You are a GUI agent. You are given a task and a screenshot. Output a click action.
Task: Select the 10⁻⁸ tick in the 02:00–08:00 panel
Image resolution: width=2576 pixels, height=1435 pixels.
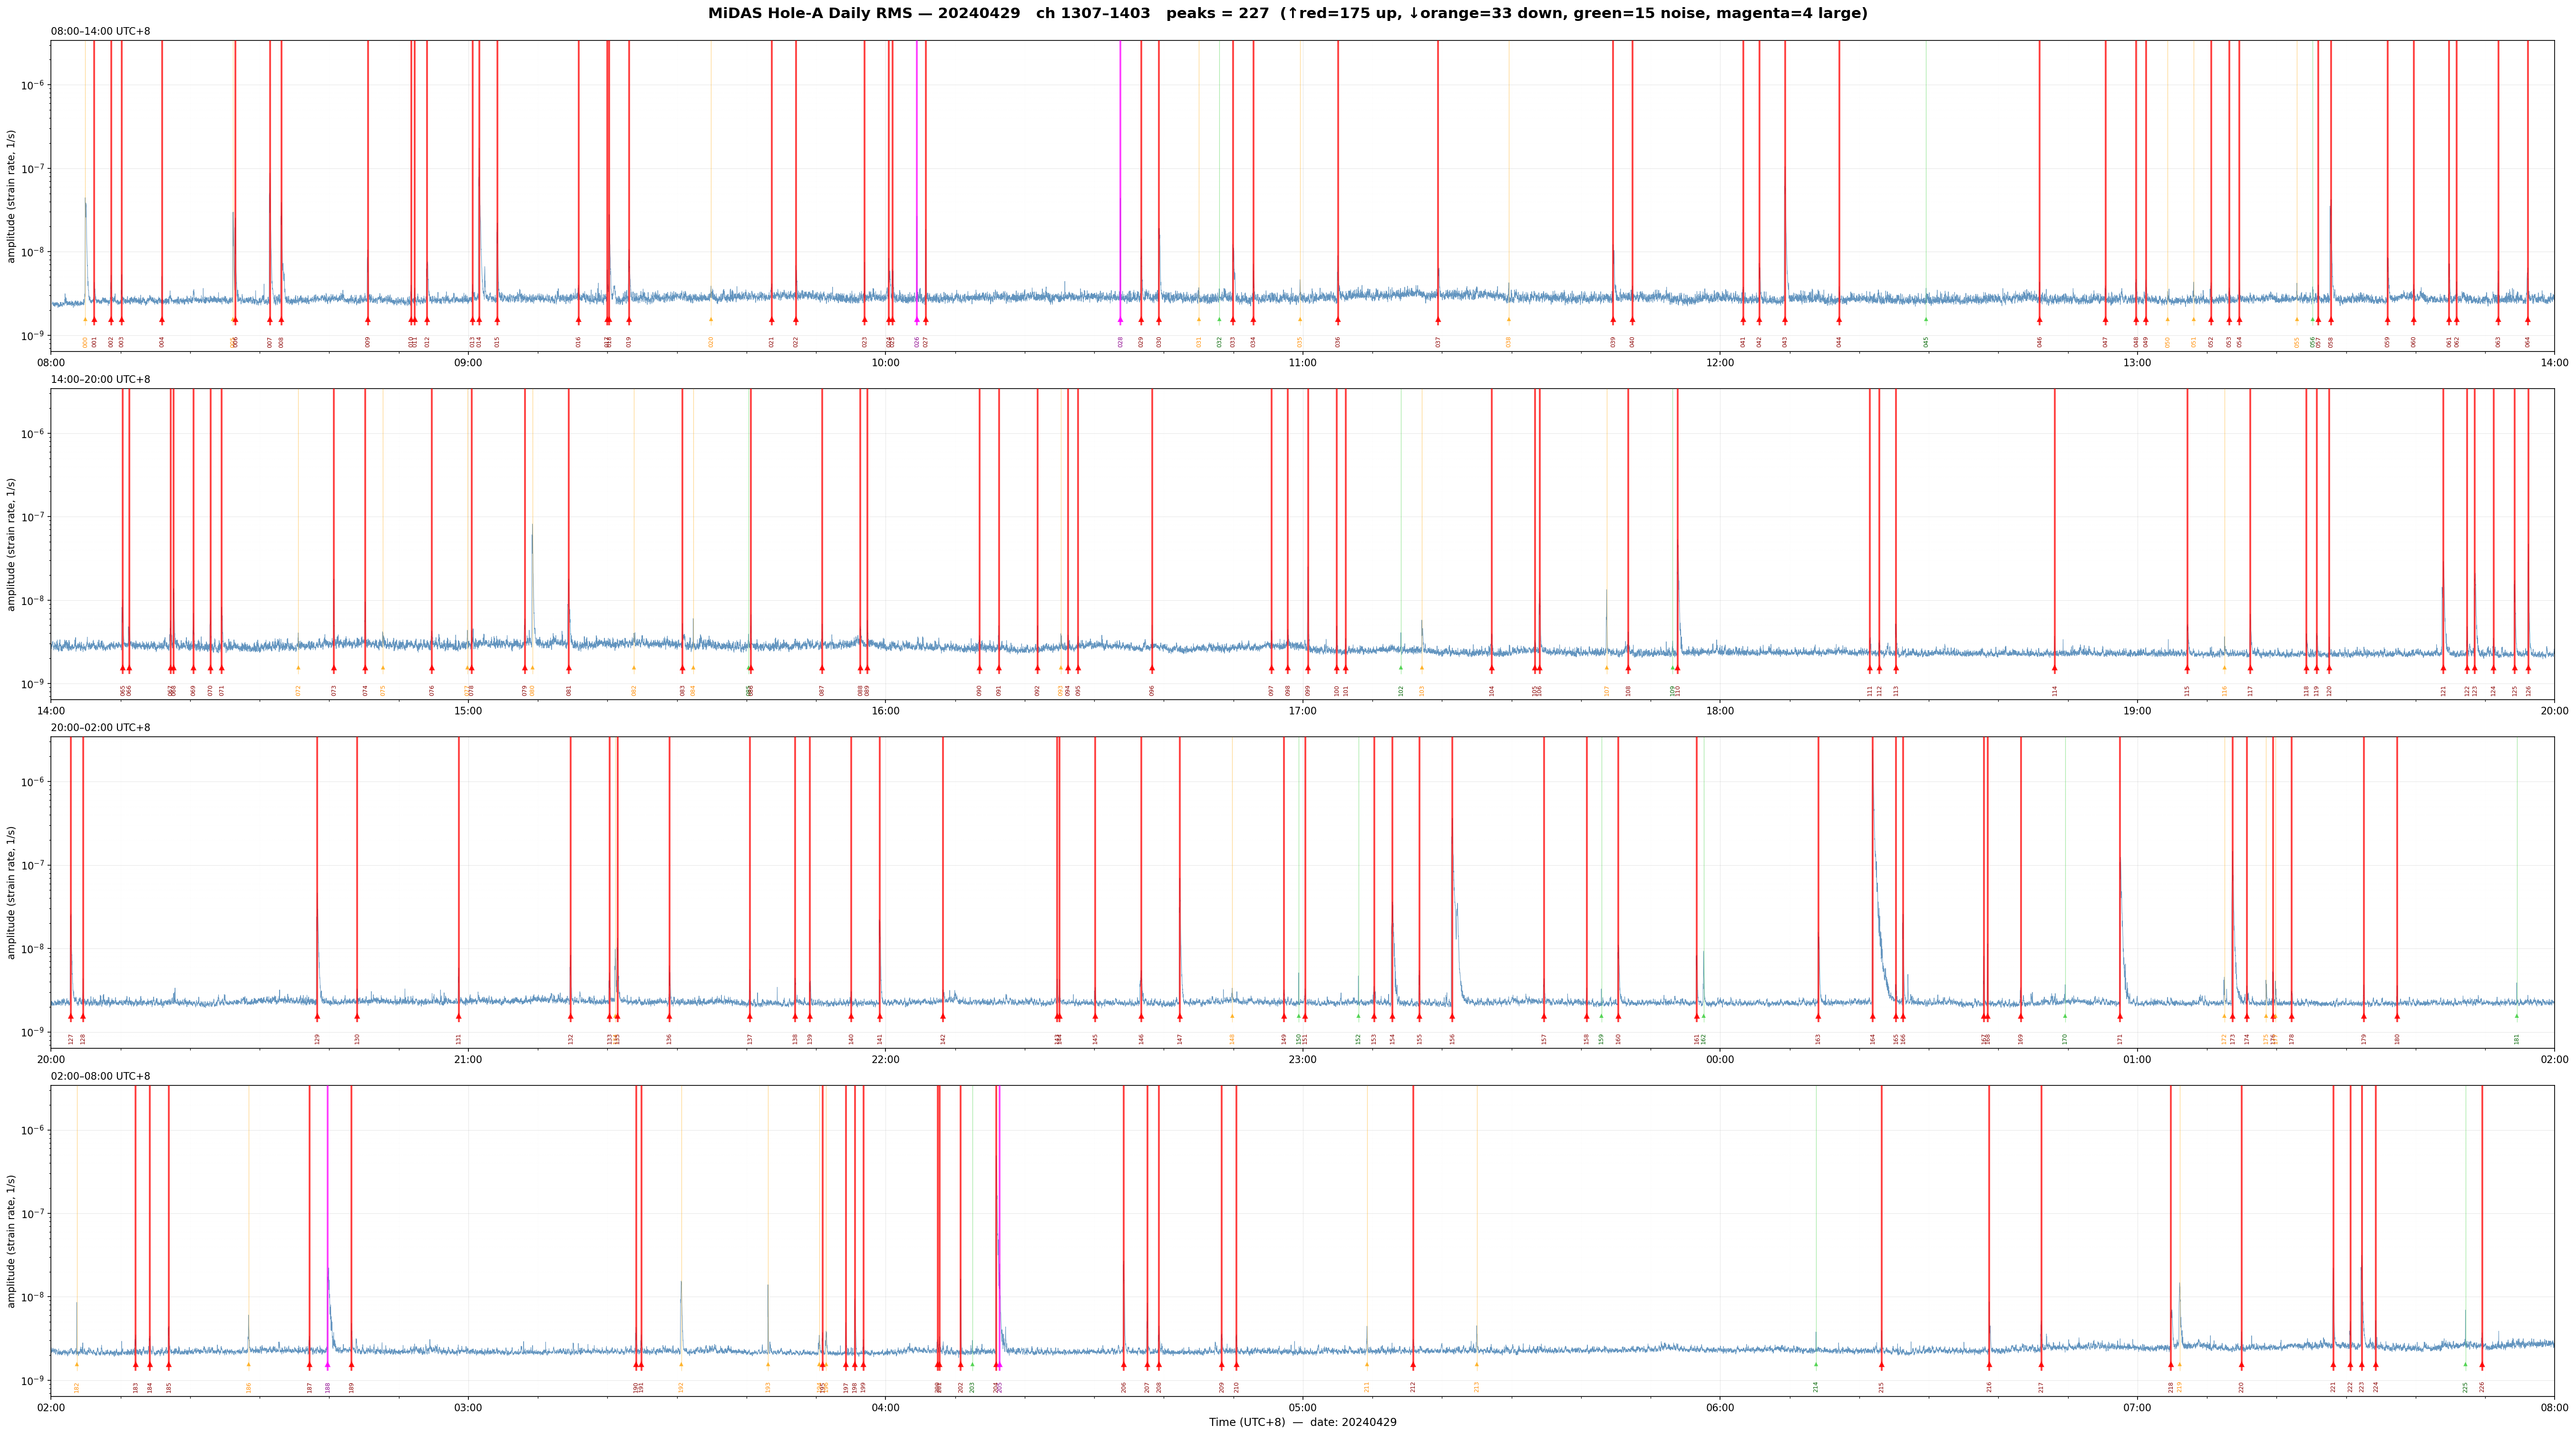pos(33,1297)
